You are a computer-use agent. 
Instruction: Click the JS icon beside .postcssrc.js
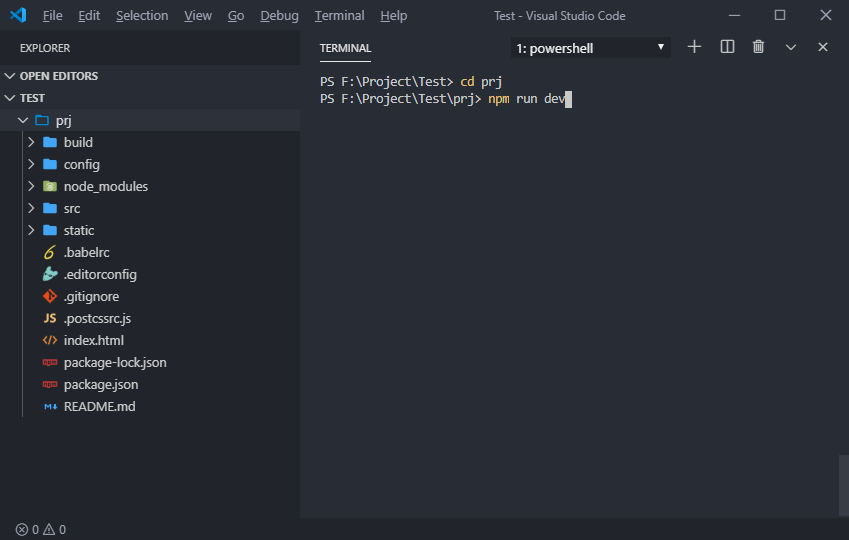point(50,318)
